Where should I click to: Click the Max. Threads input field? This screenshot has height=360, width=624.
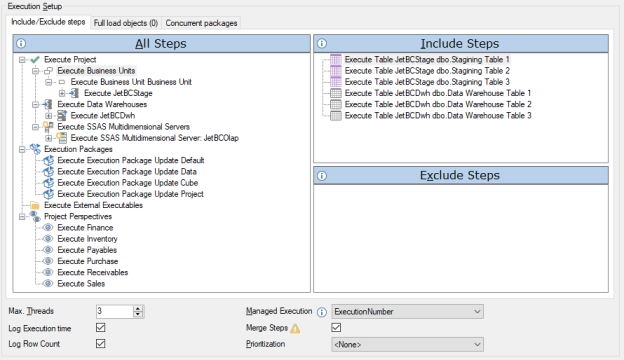(115, 311)
